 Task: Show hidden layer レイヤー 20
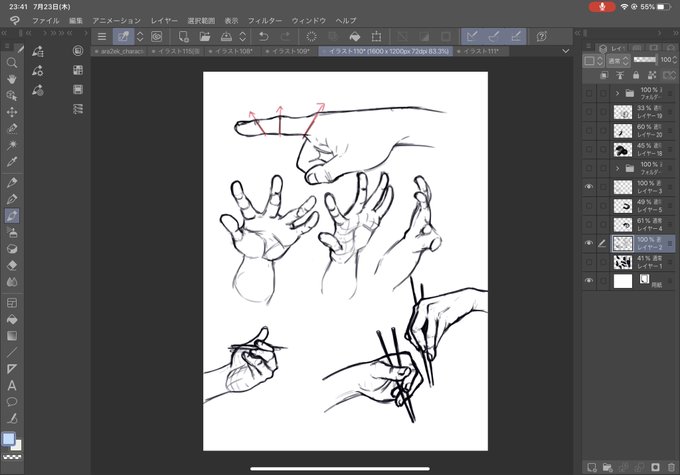588,131
